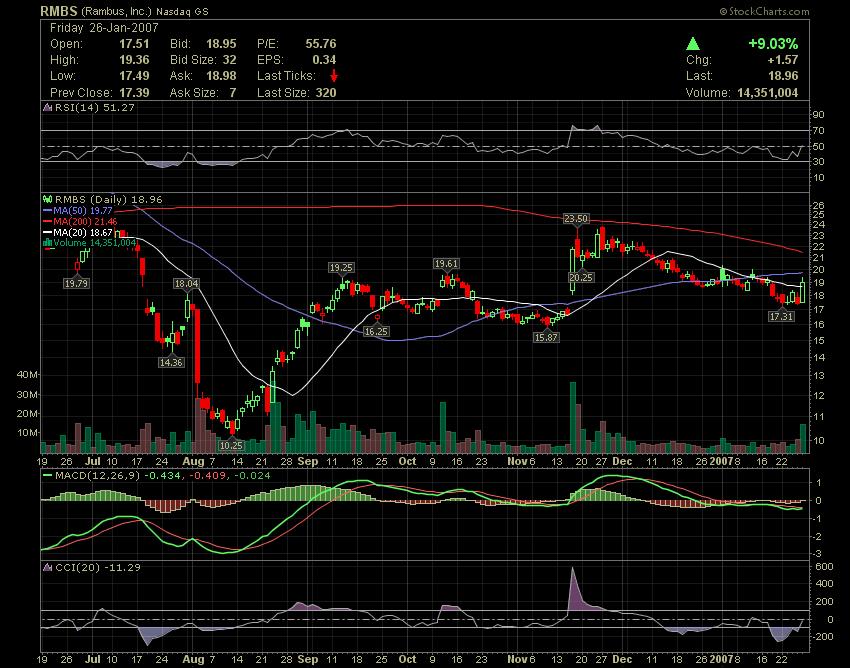Click the header Volume value 14,351,004
This screenshot has width=850, height=668.
768,92
